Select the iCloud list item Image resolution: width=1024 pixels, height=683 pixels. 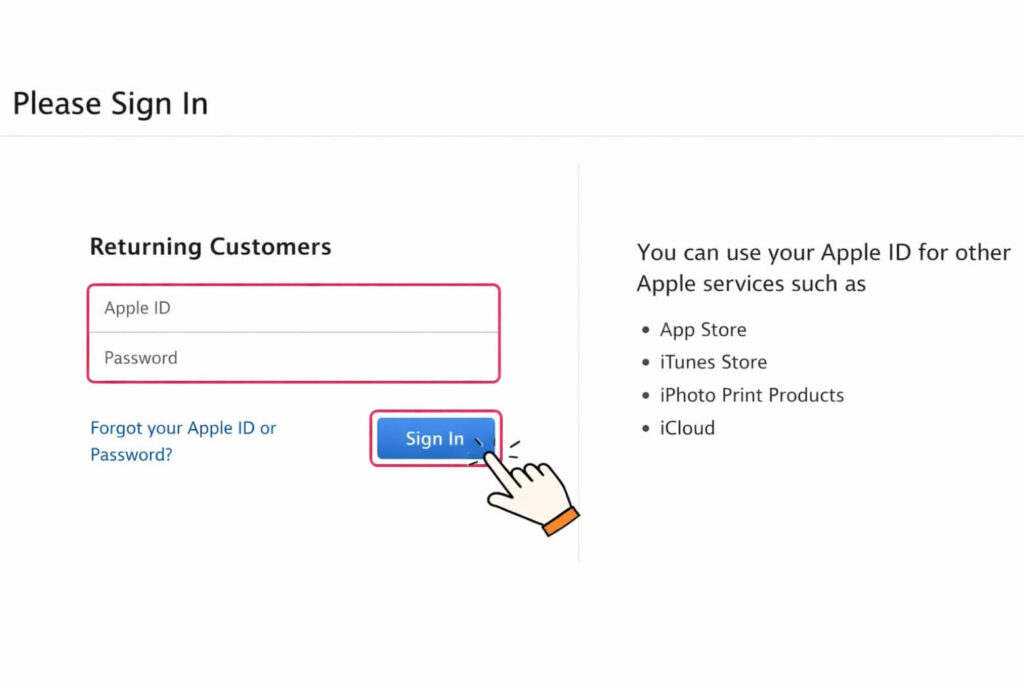(x=688, y=428)
